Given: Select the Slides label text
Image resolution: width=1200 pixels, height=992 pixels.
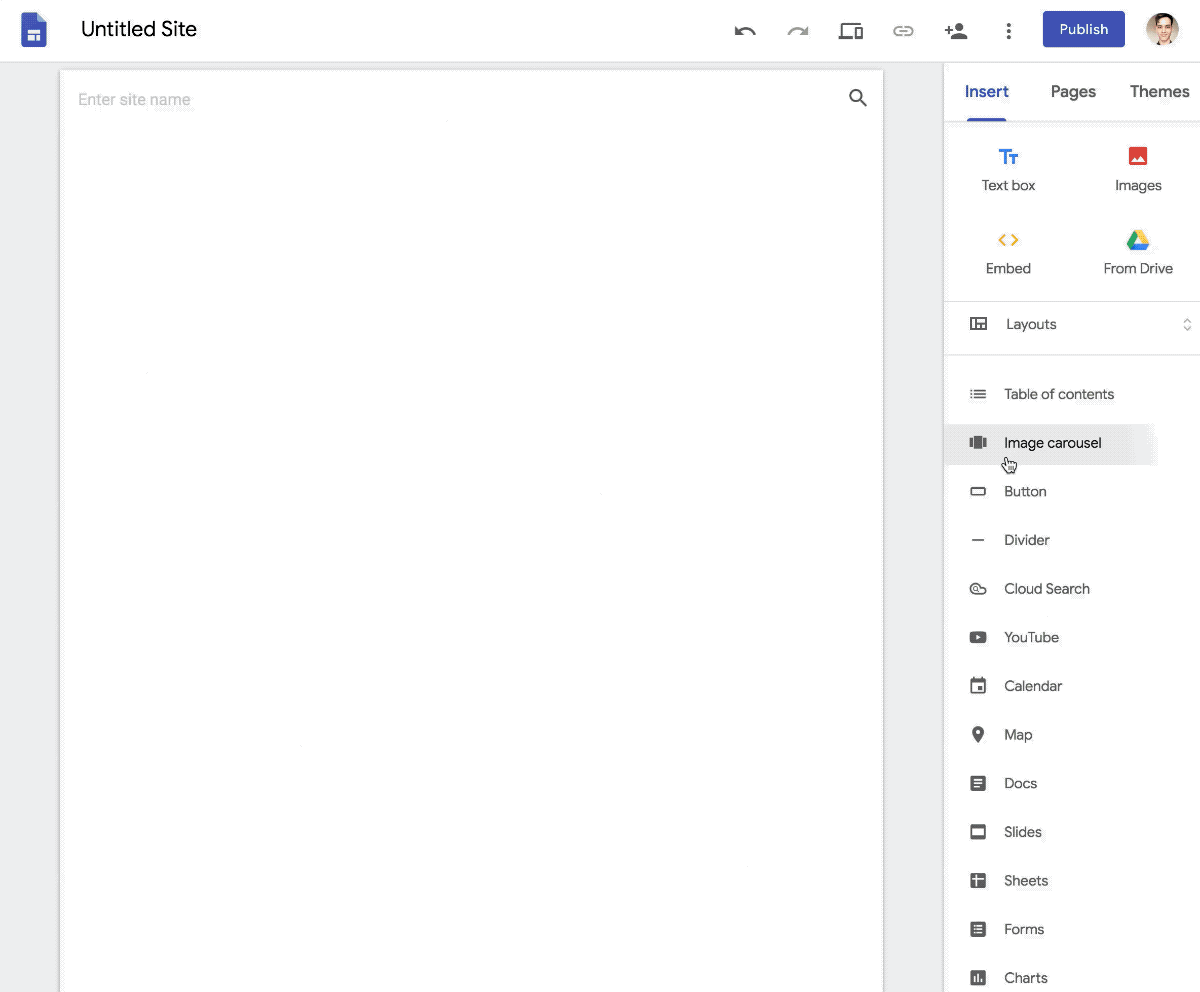Looking at the screenshot, I should pos(1023,832).
